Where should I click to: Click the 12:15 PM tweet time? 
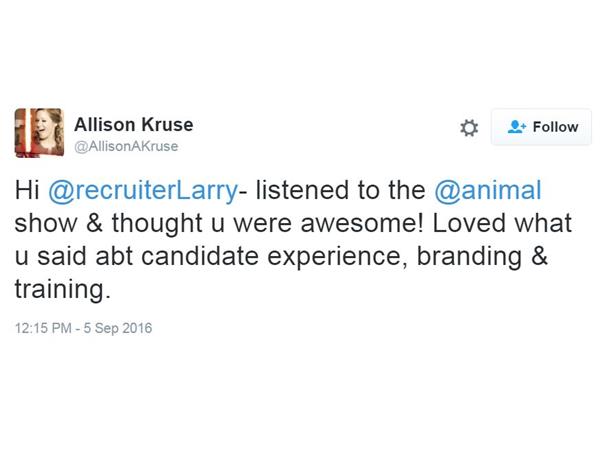[41, 328]
